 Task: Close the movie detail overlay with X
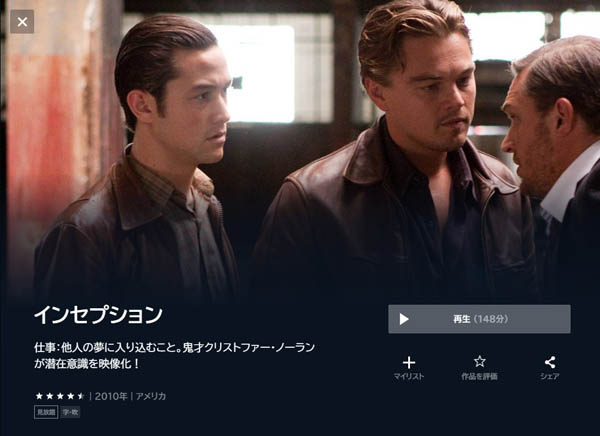click(x=22, y=22)
